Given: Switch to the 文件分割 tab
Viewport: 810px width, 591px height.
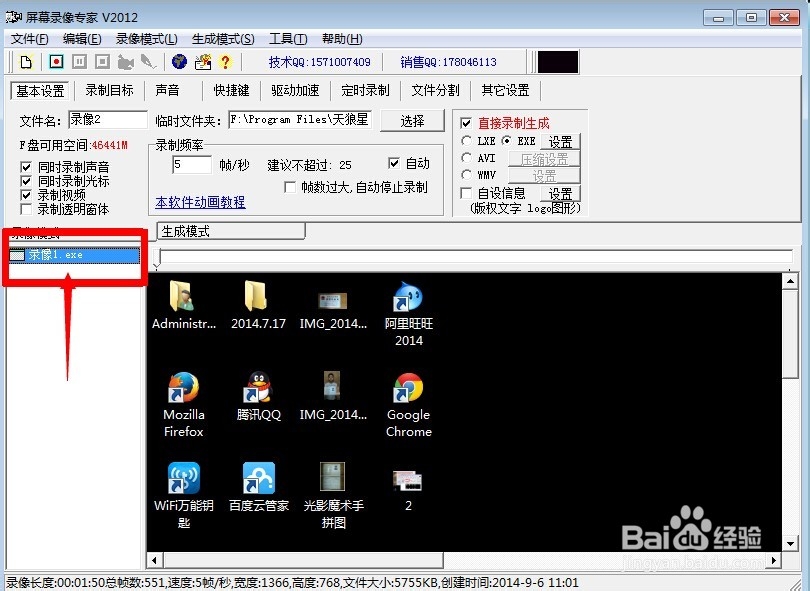Looking at the screenshot, I should (x=435, y=90).
